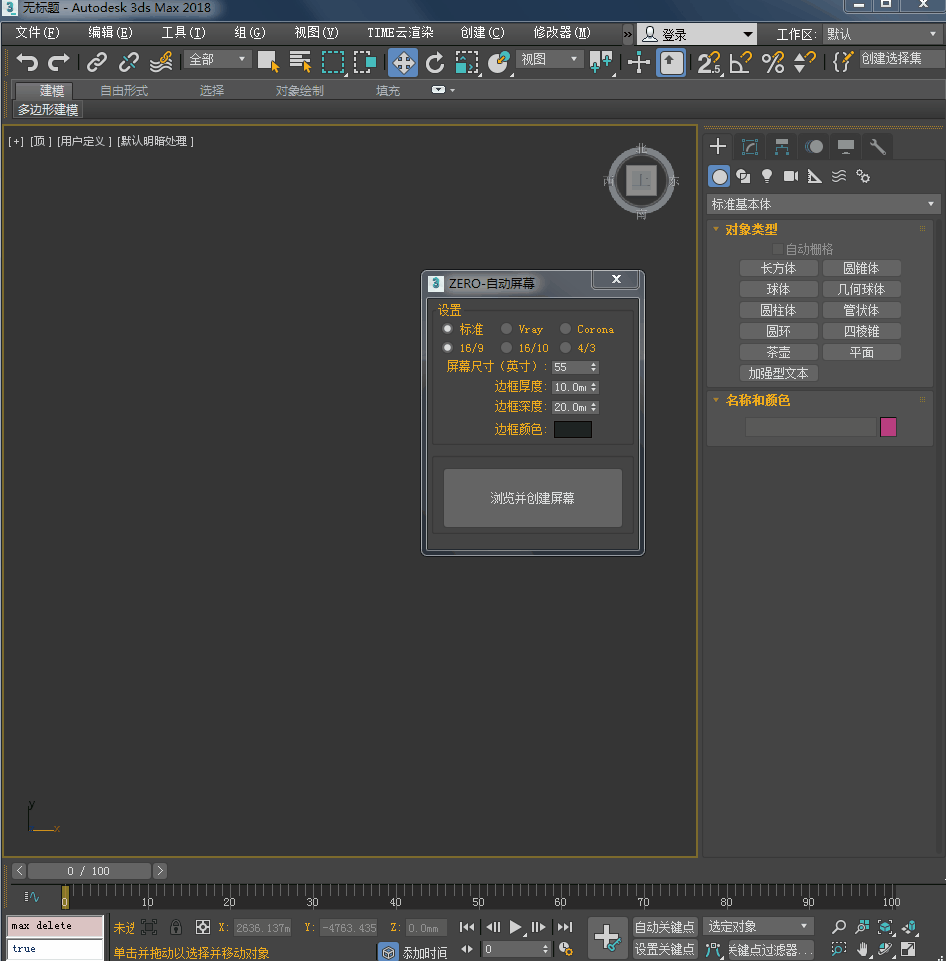Image resolution: width=946 pixels, height=961 pixels.
Task: Toggle the Angle Snap icon
Action: tap(740, 63)
